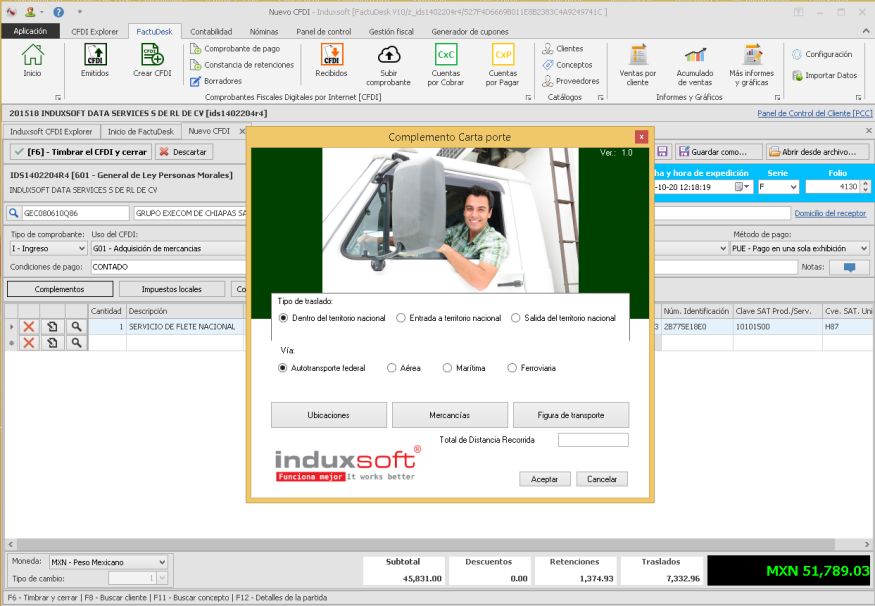The image size is (875, 606).
Task: Open the Inicio home icon in ribbon
Action: tap(32, 60)
